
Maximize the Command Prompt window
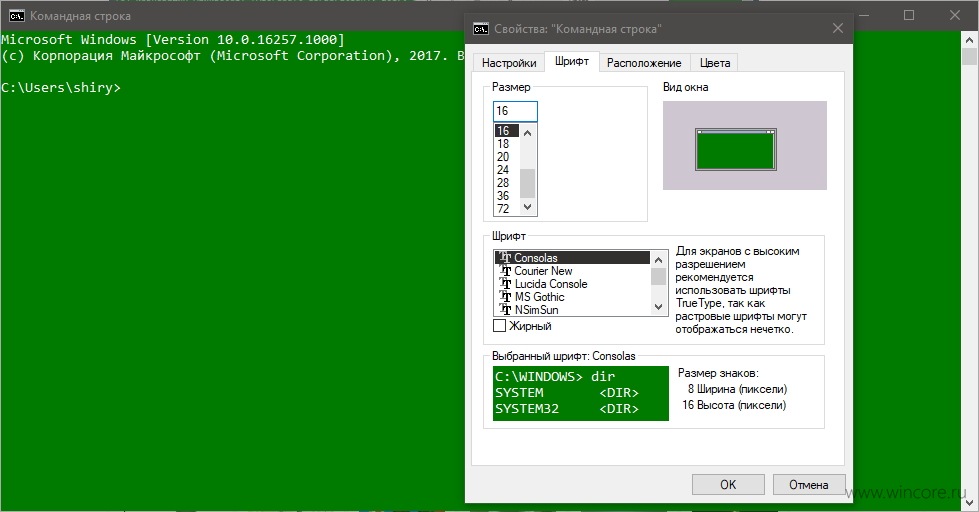pyautogui.click(x=909, y=16)
